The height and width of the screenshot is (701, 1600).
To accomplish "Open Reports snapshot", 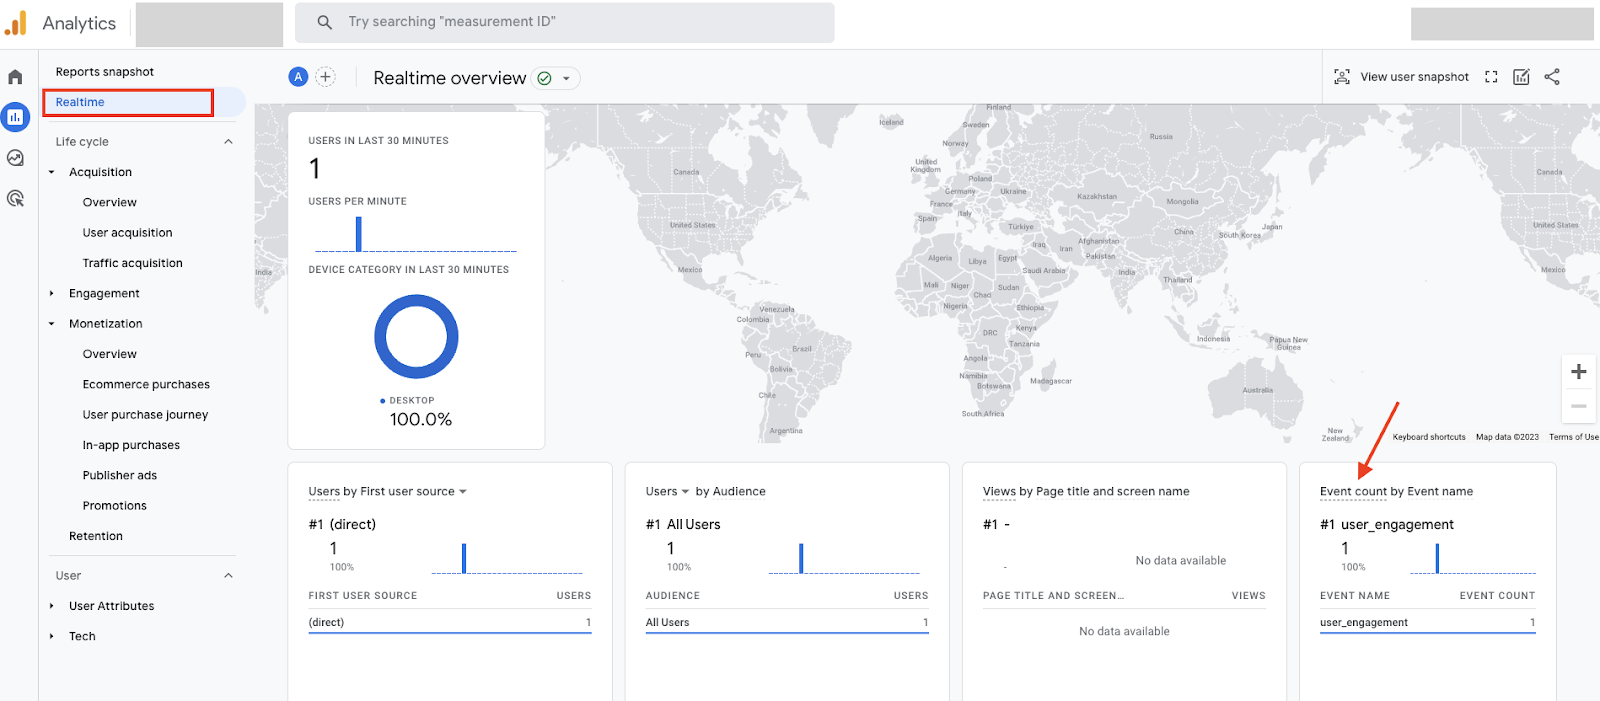I will pos(105,72).
